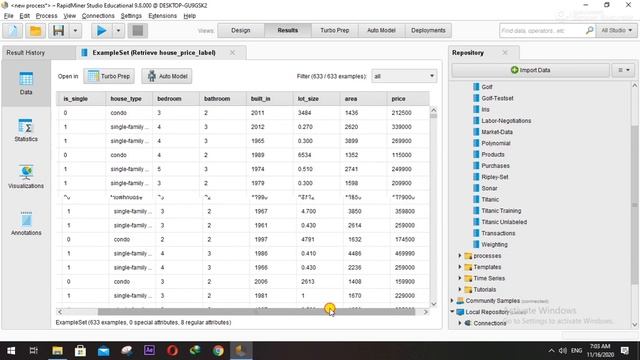The image size is (640, 360).
Task: Close the Repository panel
Action: coord(505,53)
